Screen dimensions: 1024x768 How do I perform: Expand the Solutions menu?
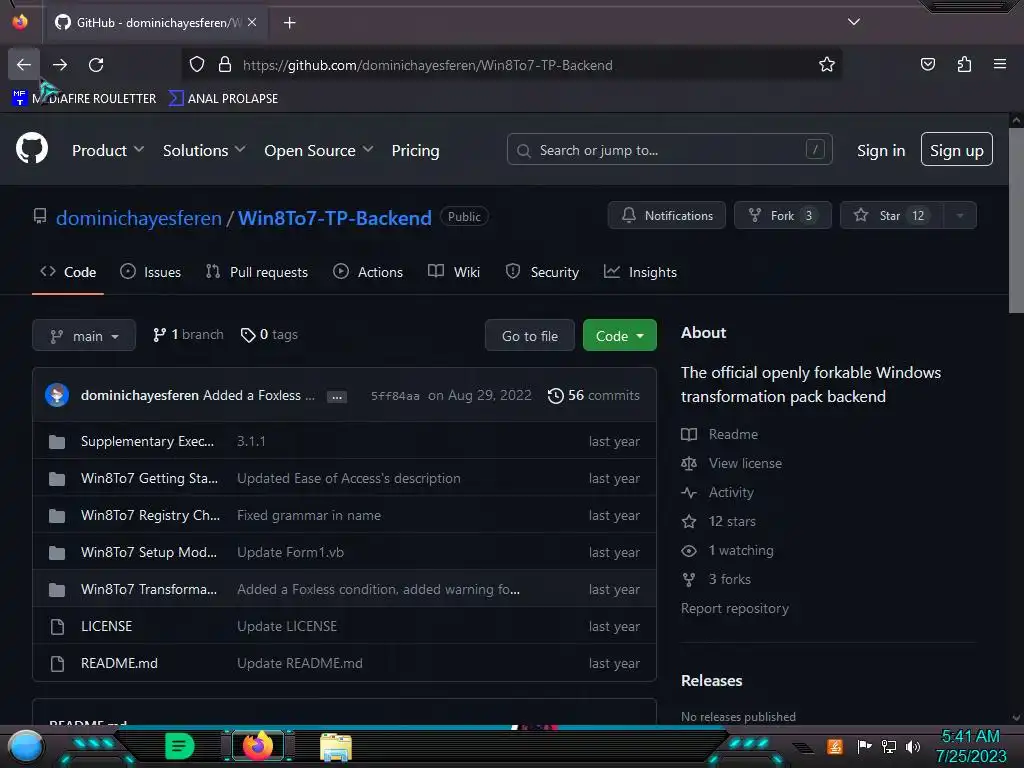(x=204, y=150)
